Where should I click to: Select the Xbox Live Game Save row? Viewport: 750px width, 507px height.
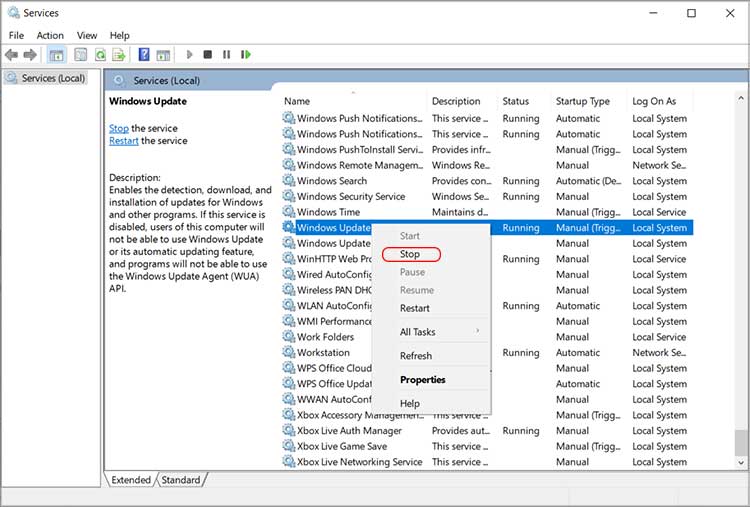point(487,446)
